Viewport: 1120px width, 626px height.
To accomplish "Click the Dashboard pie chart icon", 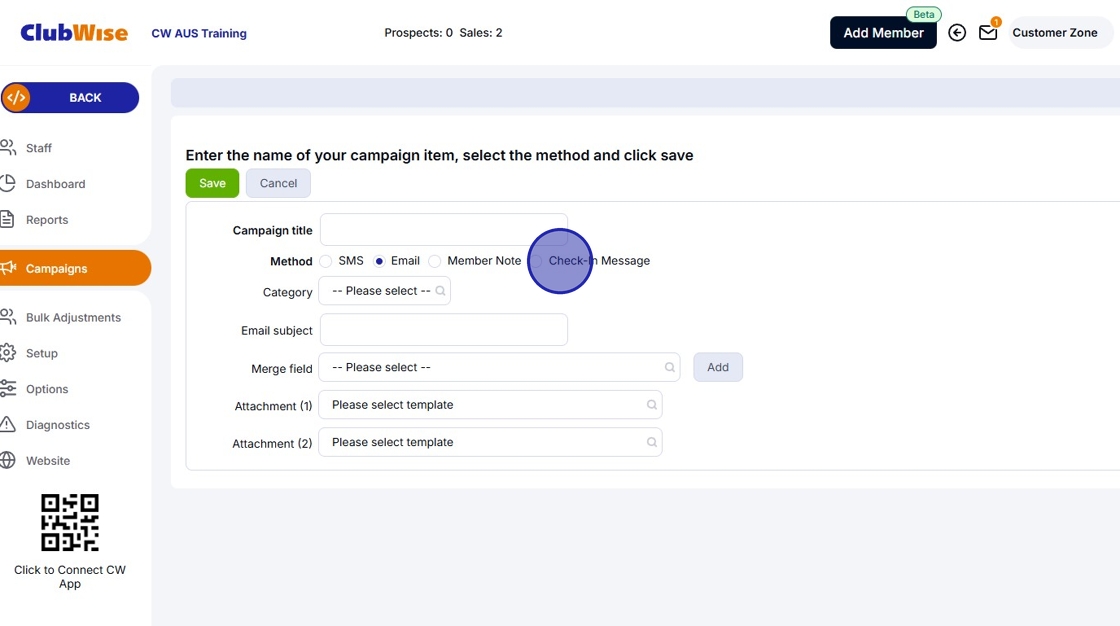I will pyautogui.click(x=8, y=183).
